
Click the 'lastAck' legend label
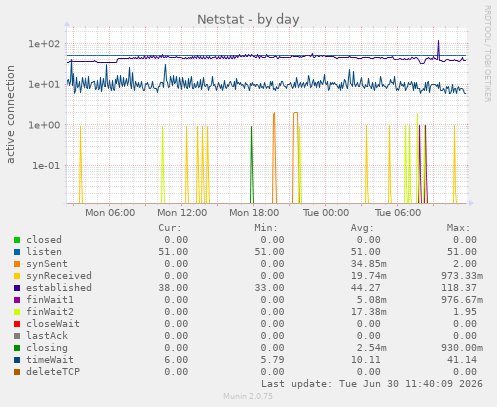pyautogui.click(x=47, y=336)
